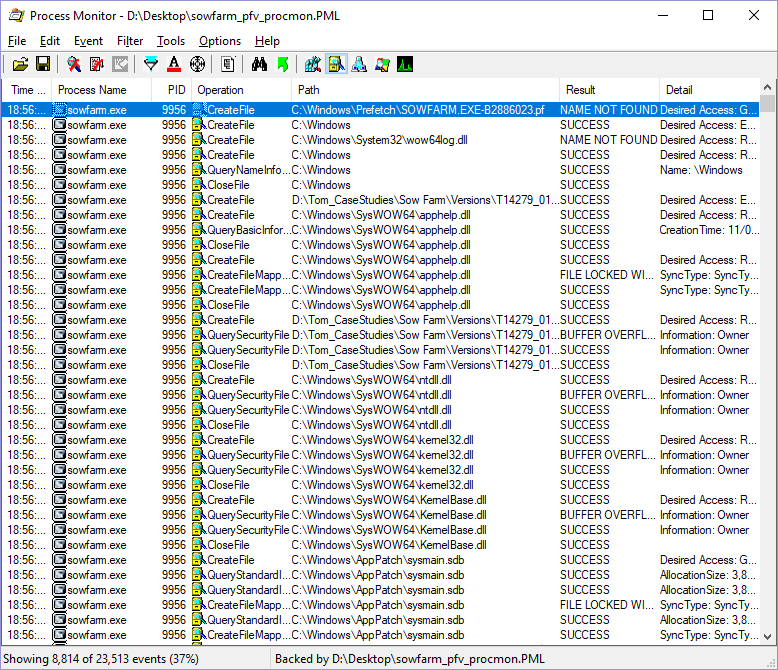Click the scrollbar up arrow
Viewport: 778px width, 670px height.
768,87
